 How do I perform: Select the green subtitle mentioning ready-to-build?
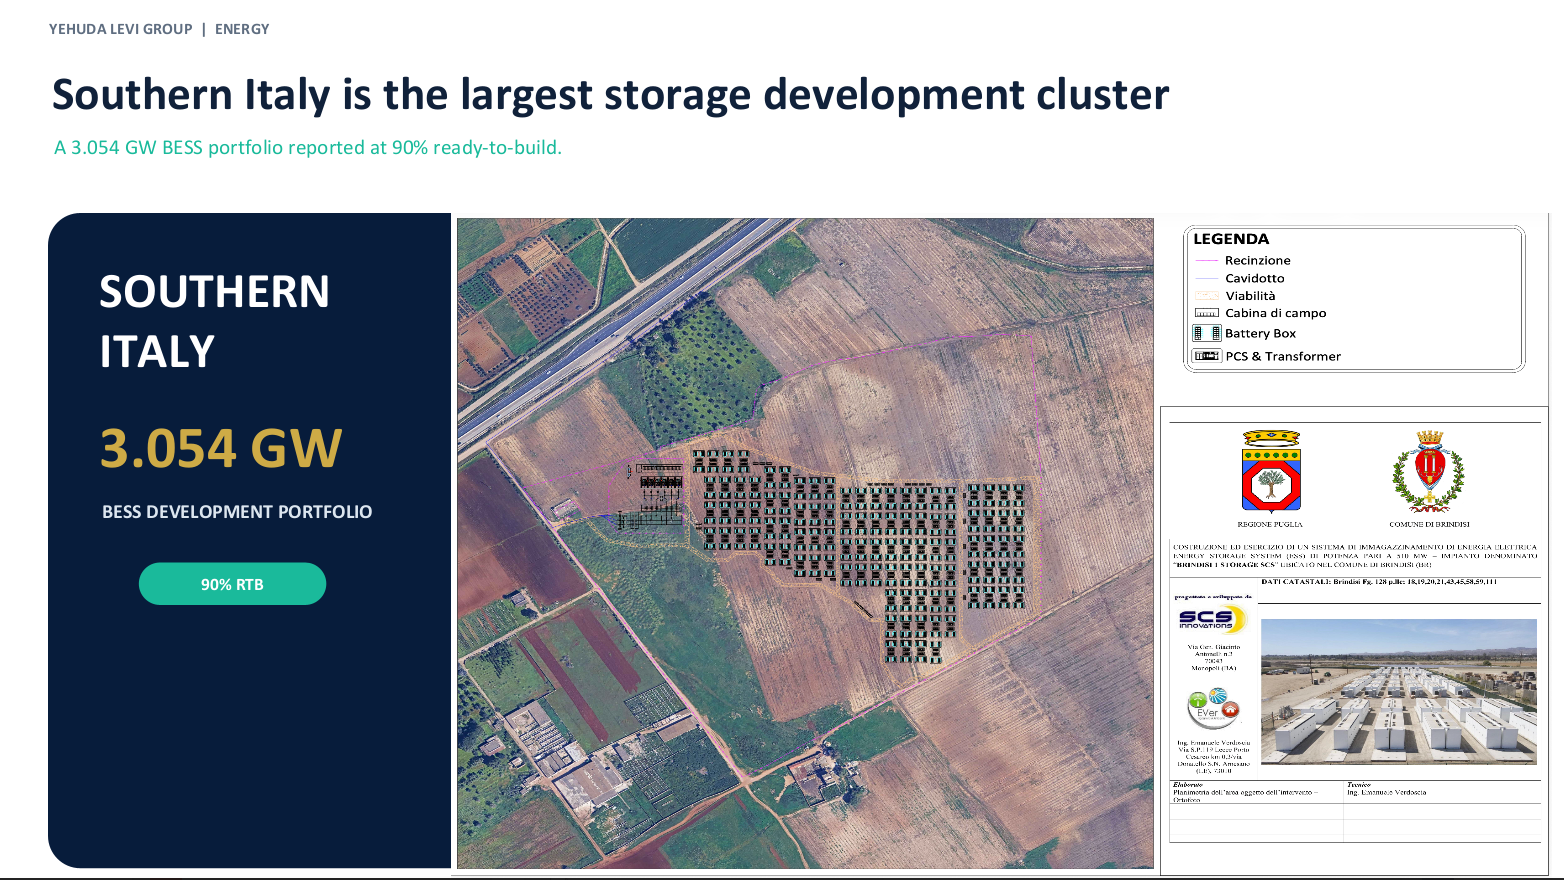tap(308, 148)
